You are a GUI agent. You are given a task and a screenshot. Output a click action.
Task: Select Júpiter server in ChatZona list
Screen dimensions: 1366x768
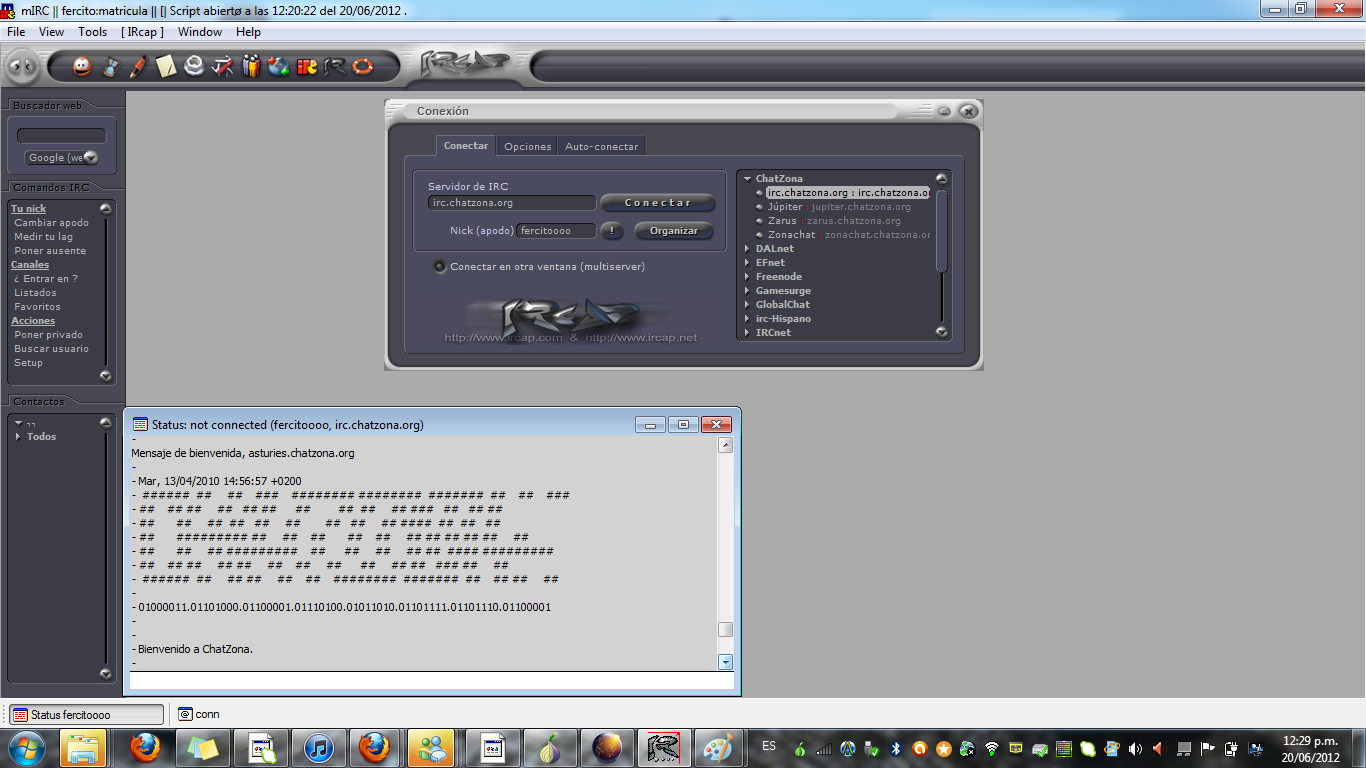[839, 207]
